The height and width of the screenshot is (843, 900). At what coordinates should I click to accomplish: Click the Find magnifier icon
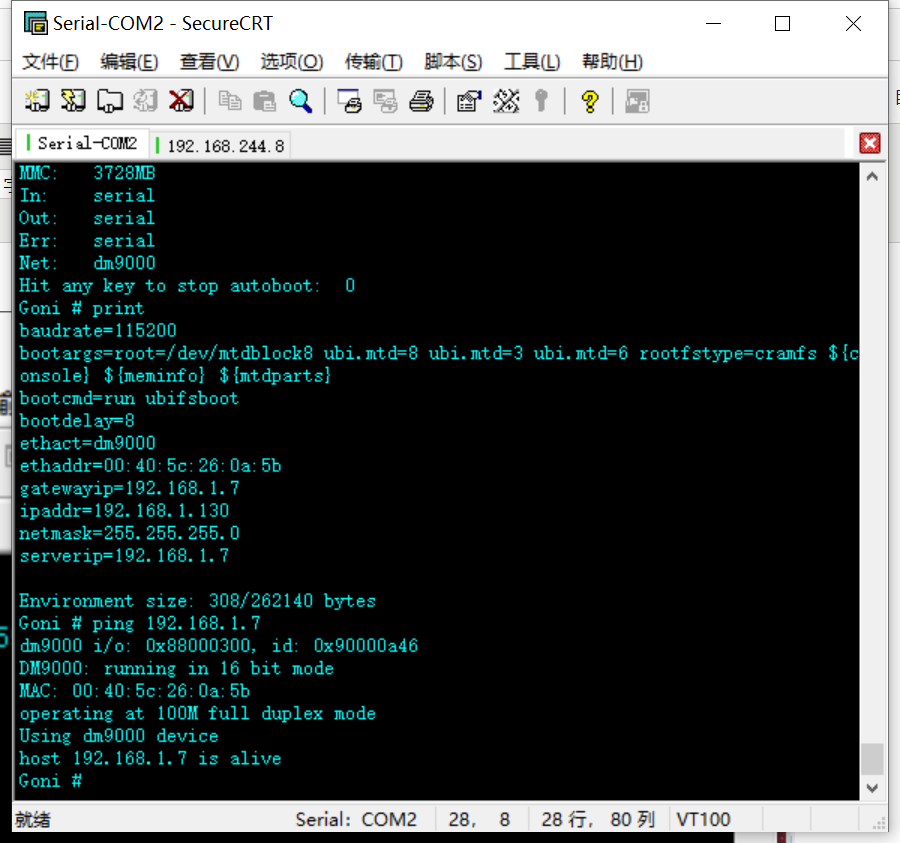300,101
